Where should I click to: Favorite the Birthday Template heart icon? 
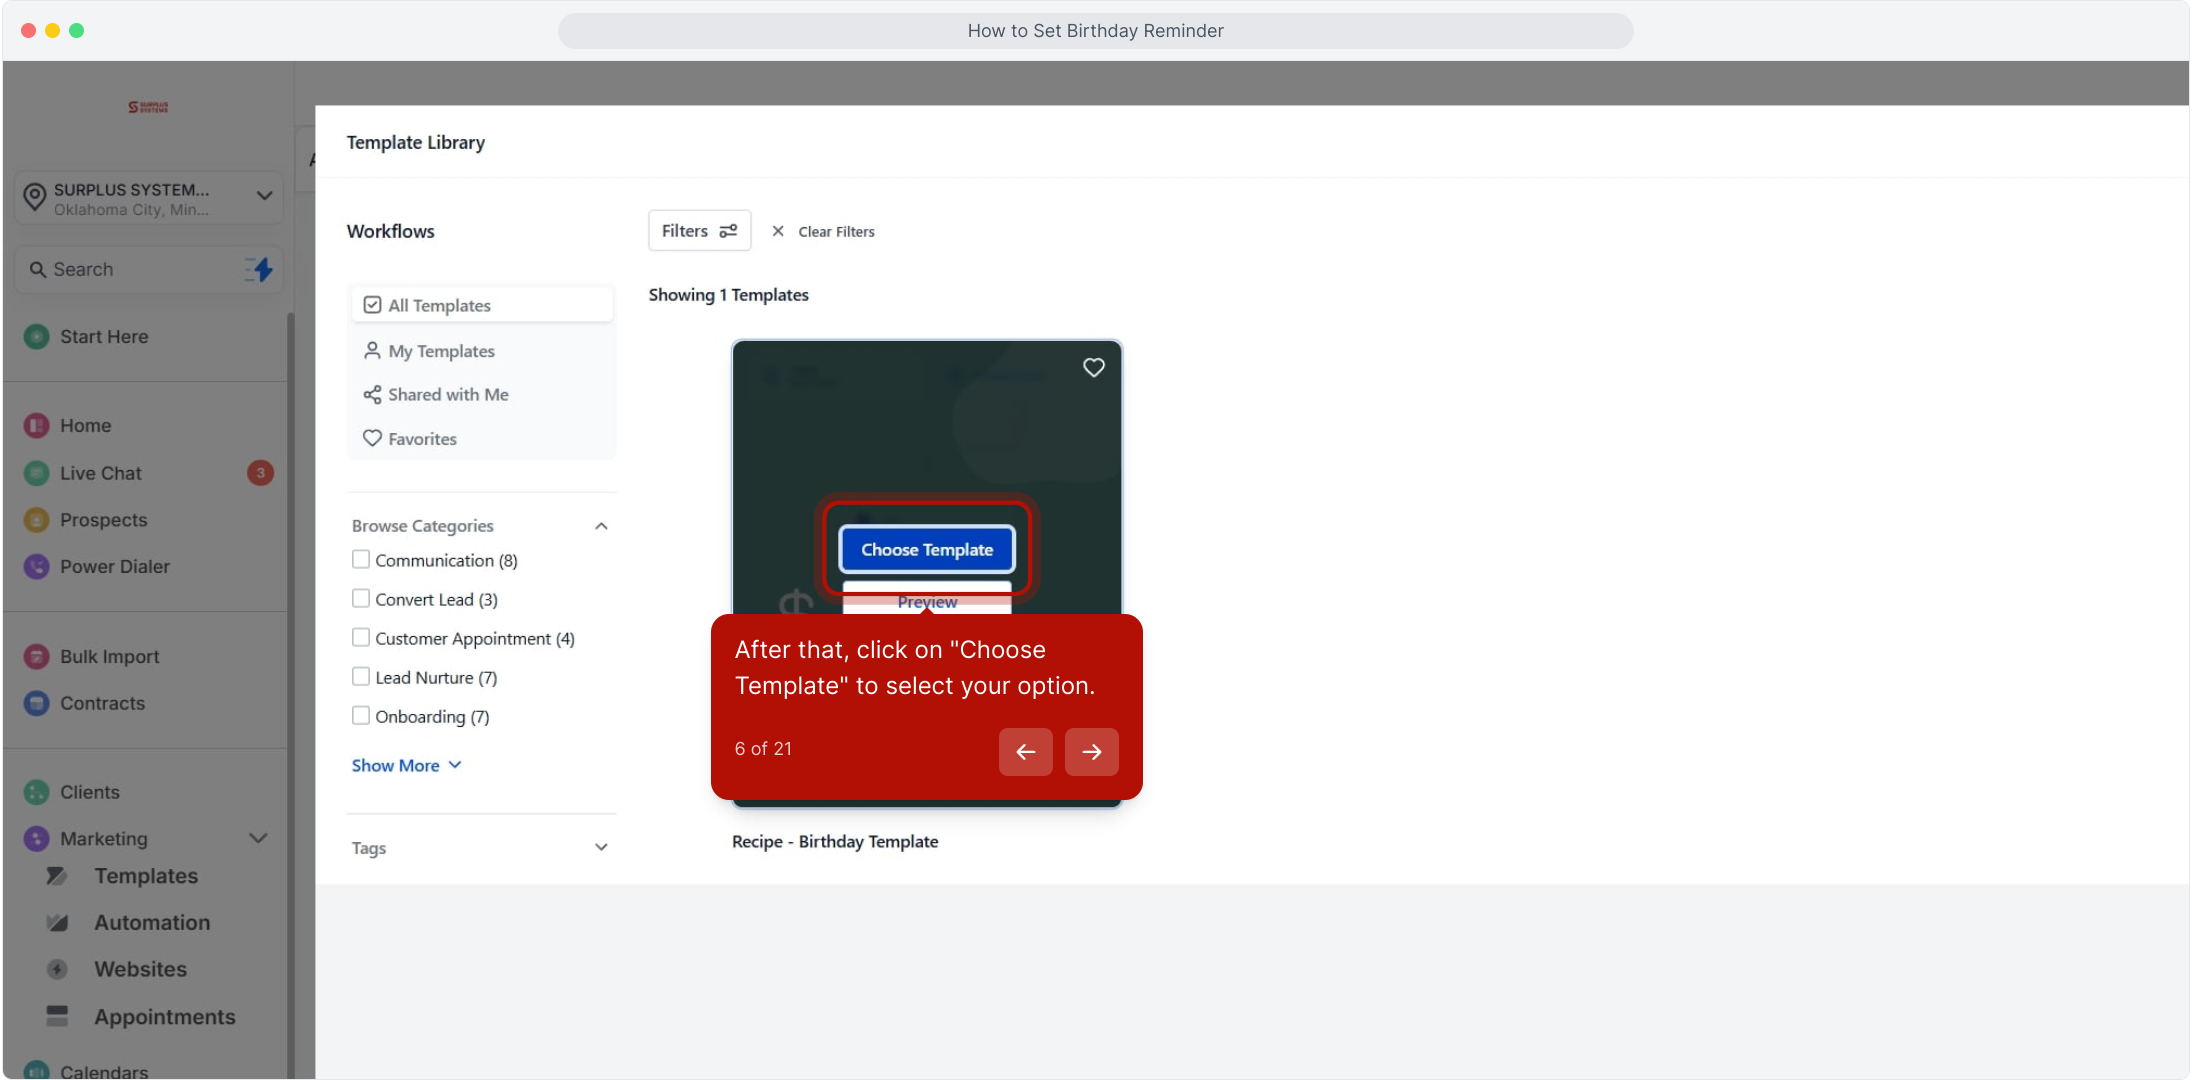1093,368
